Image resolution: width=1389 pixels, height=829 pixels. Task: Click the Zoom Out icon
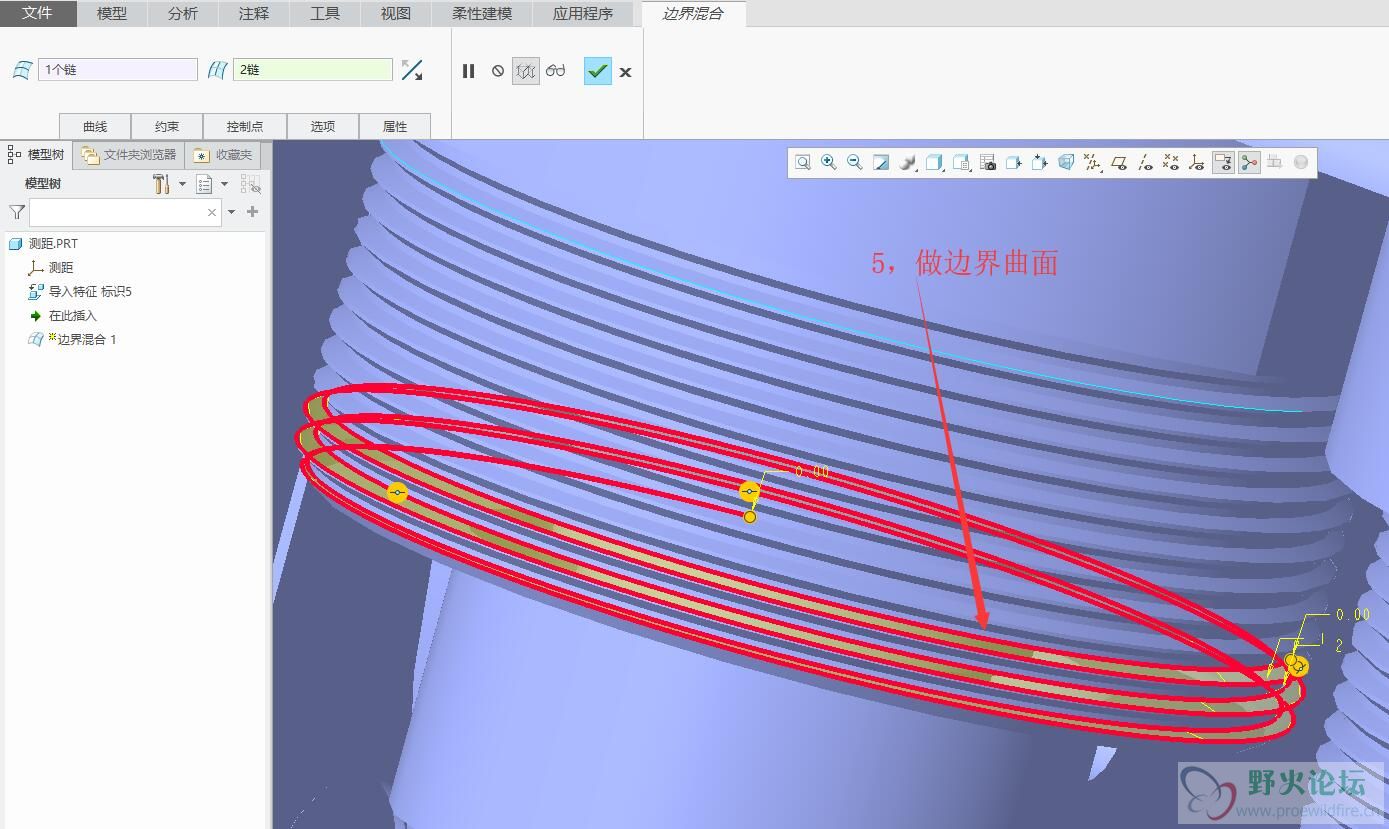click(855, 162)
